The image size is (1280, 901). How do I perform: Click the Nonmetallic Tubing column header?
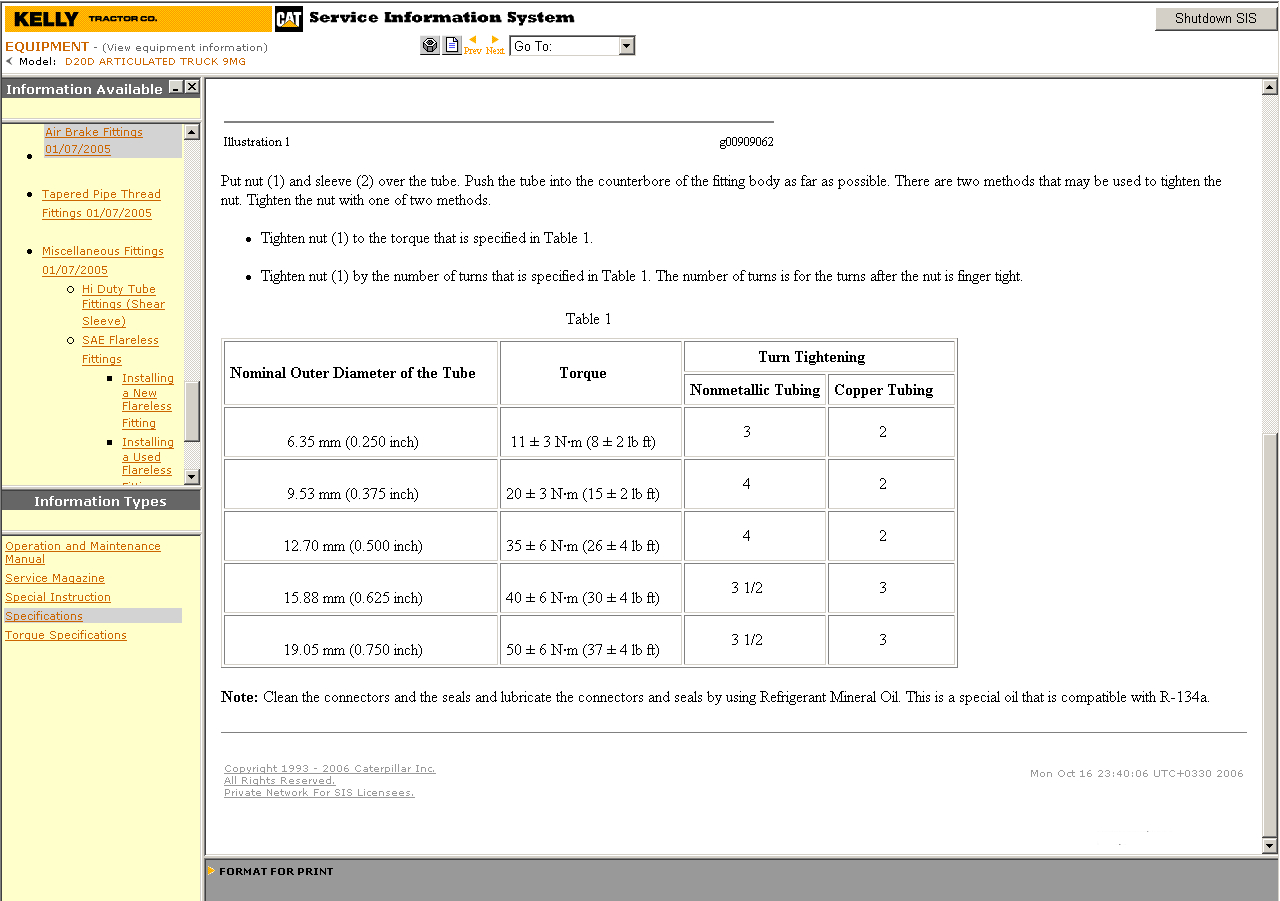pos(755,390)
